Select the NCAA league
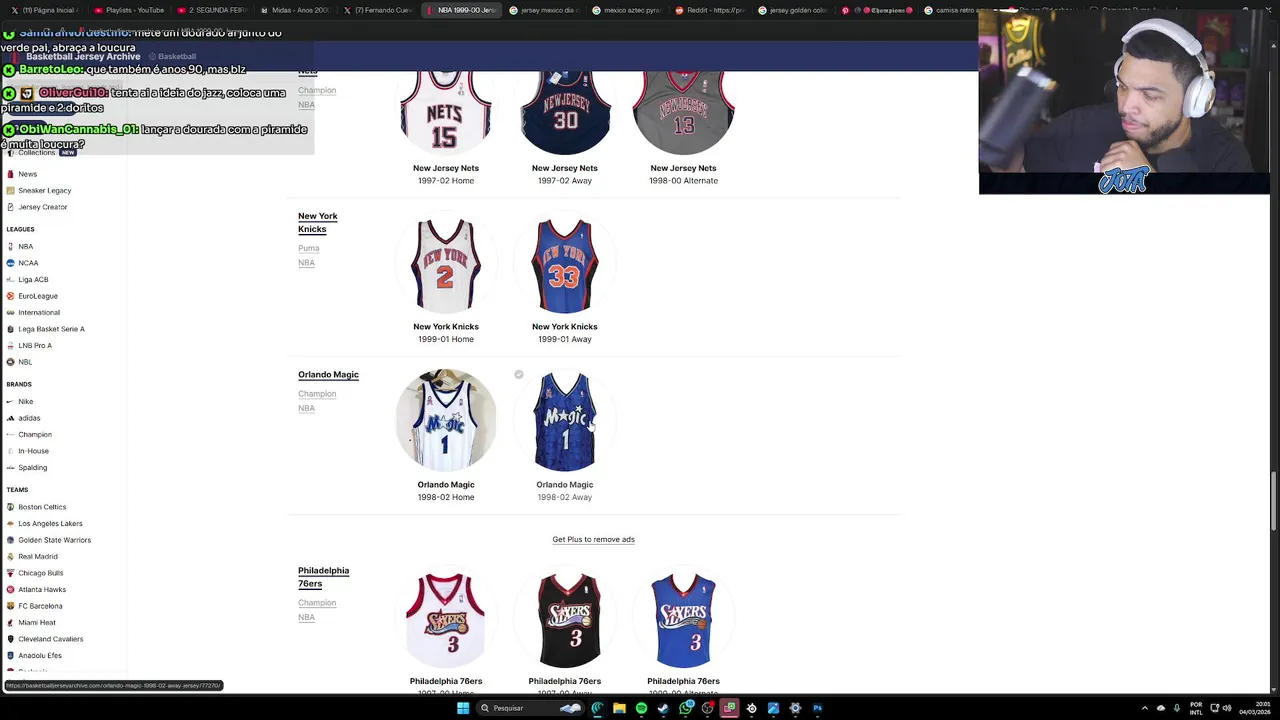The width and height of the screenshot is (1280, 720). click(x=22, y=263)
